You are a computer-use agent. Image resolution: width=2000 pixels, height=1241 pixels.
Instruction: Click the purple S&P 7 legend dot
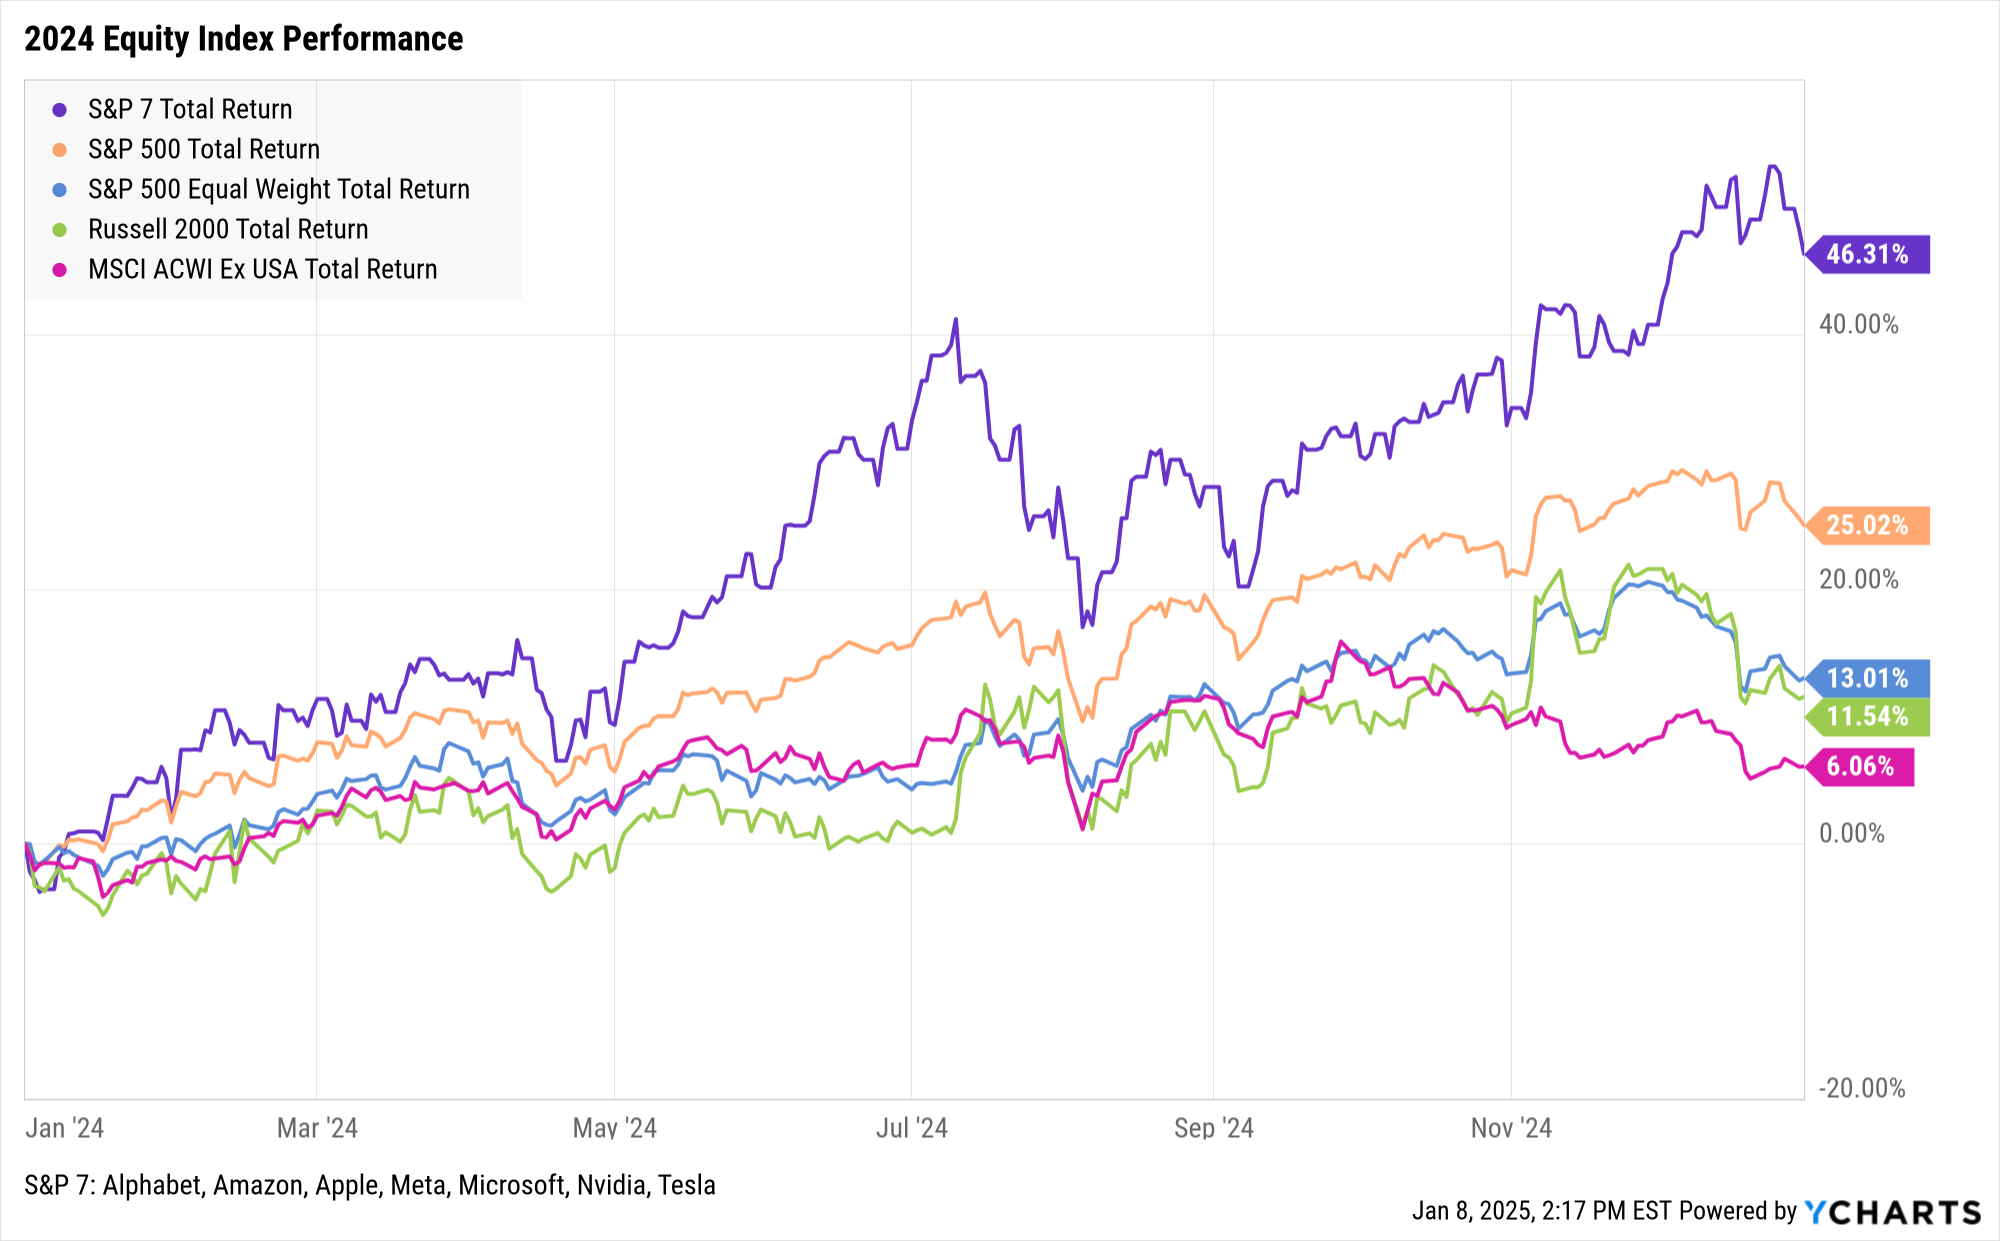[x=60, y=110]
